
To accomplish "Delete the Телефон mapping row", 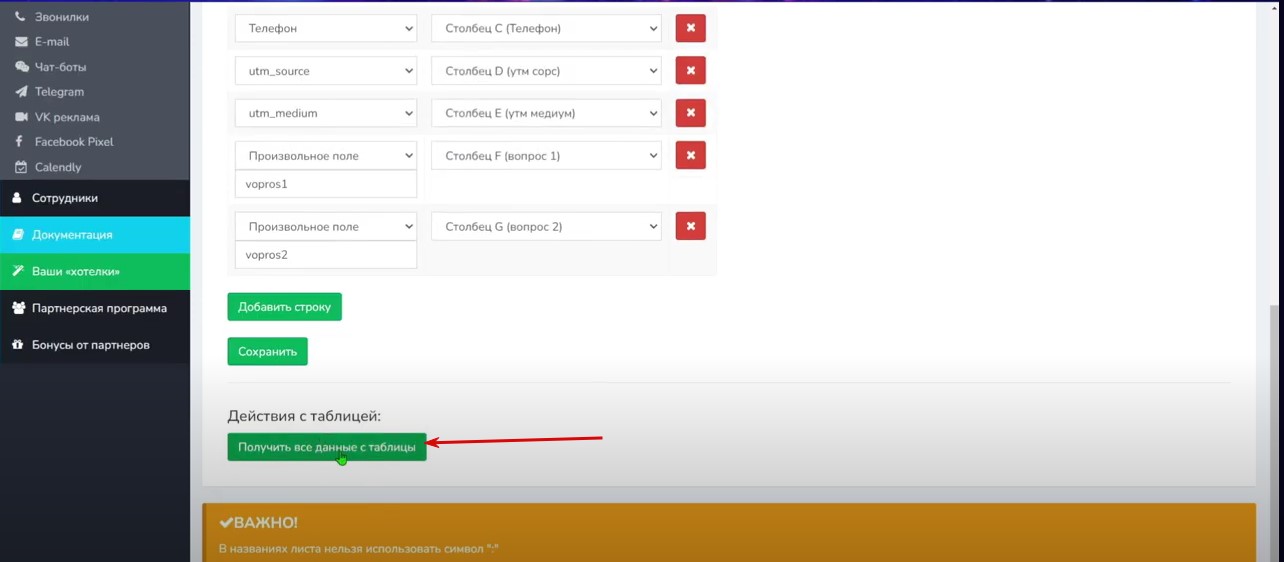I will tap(690, 28).
